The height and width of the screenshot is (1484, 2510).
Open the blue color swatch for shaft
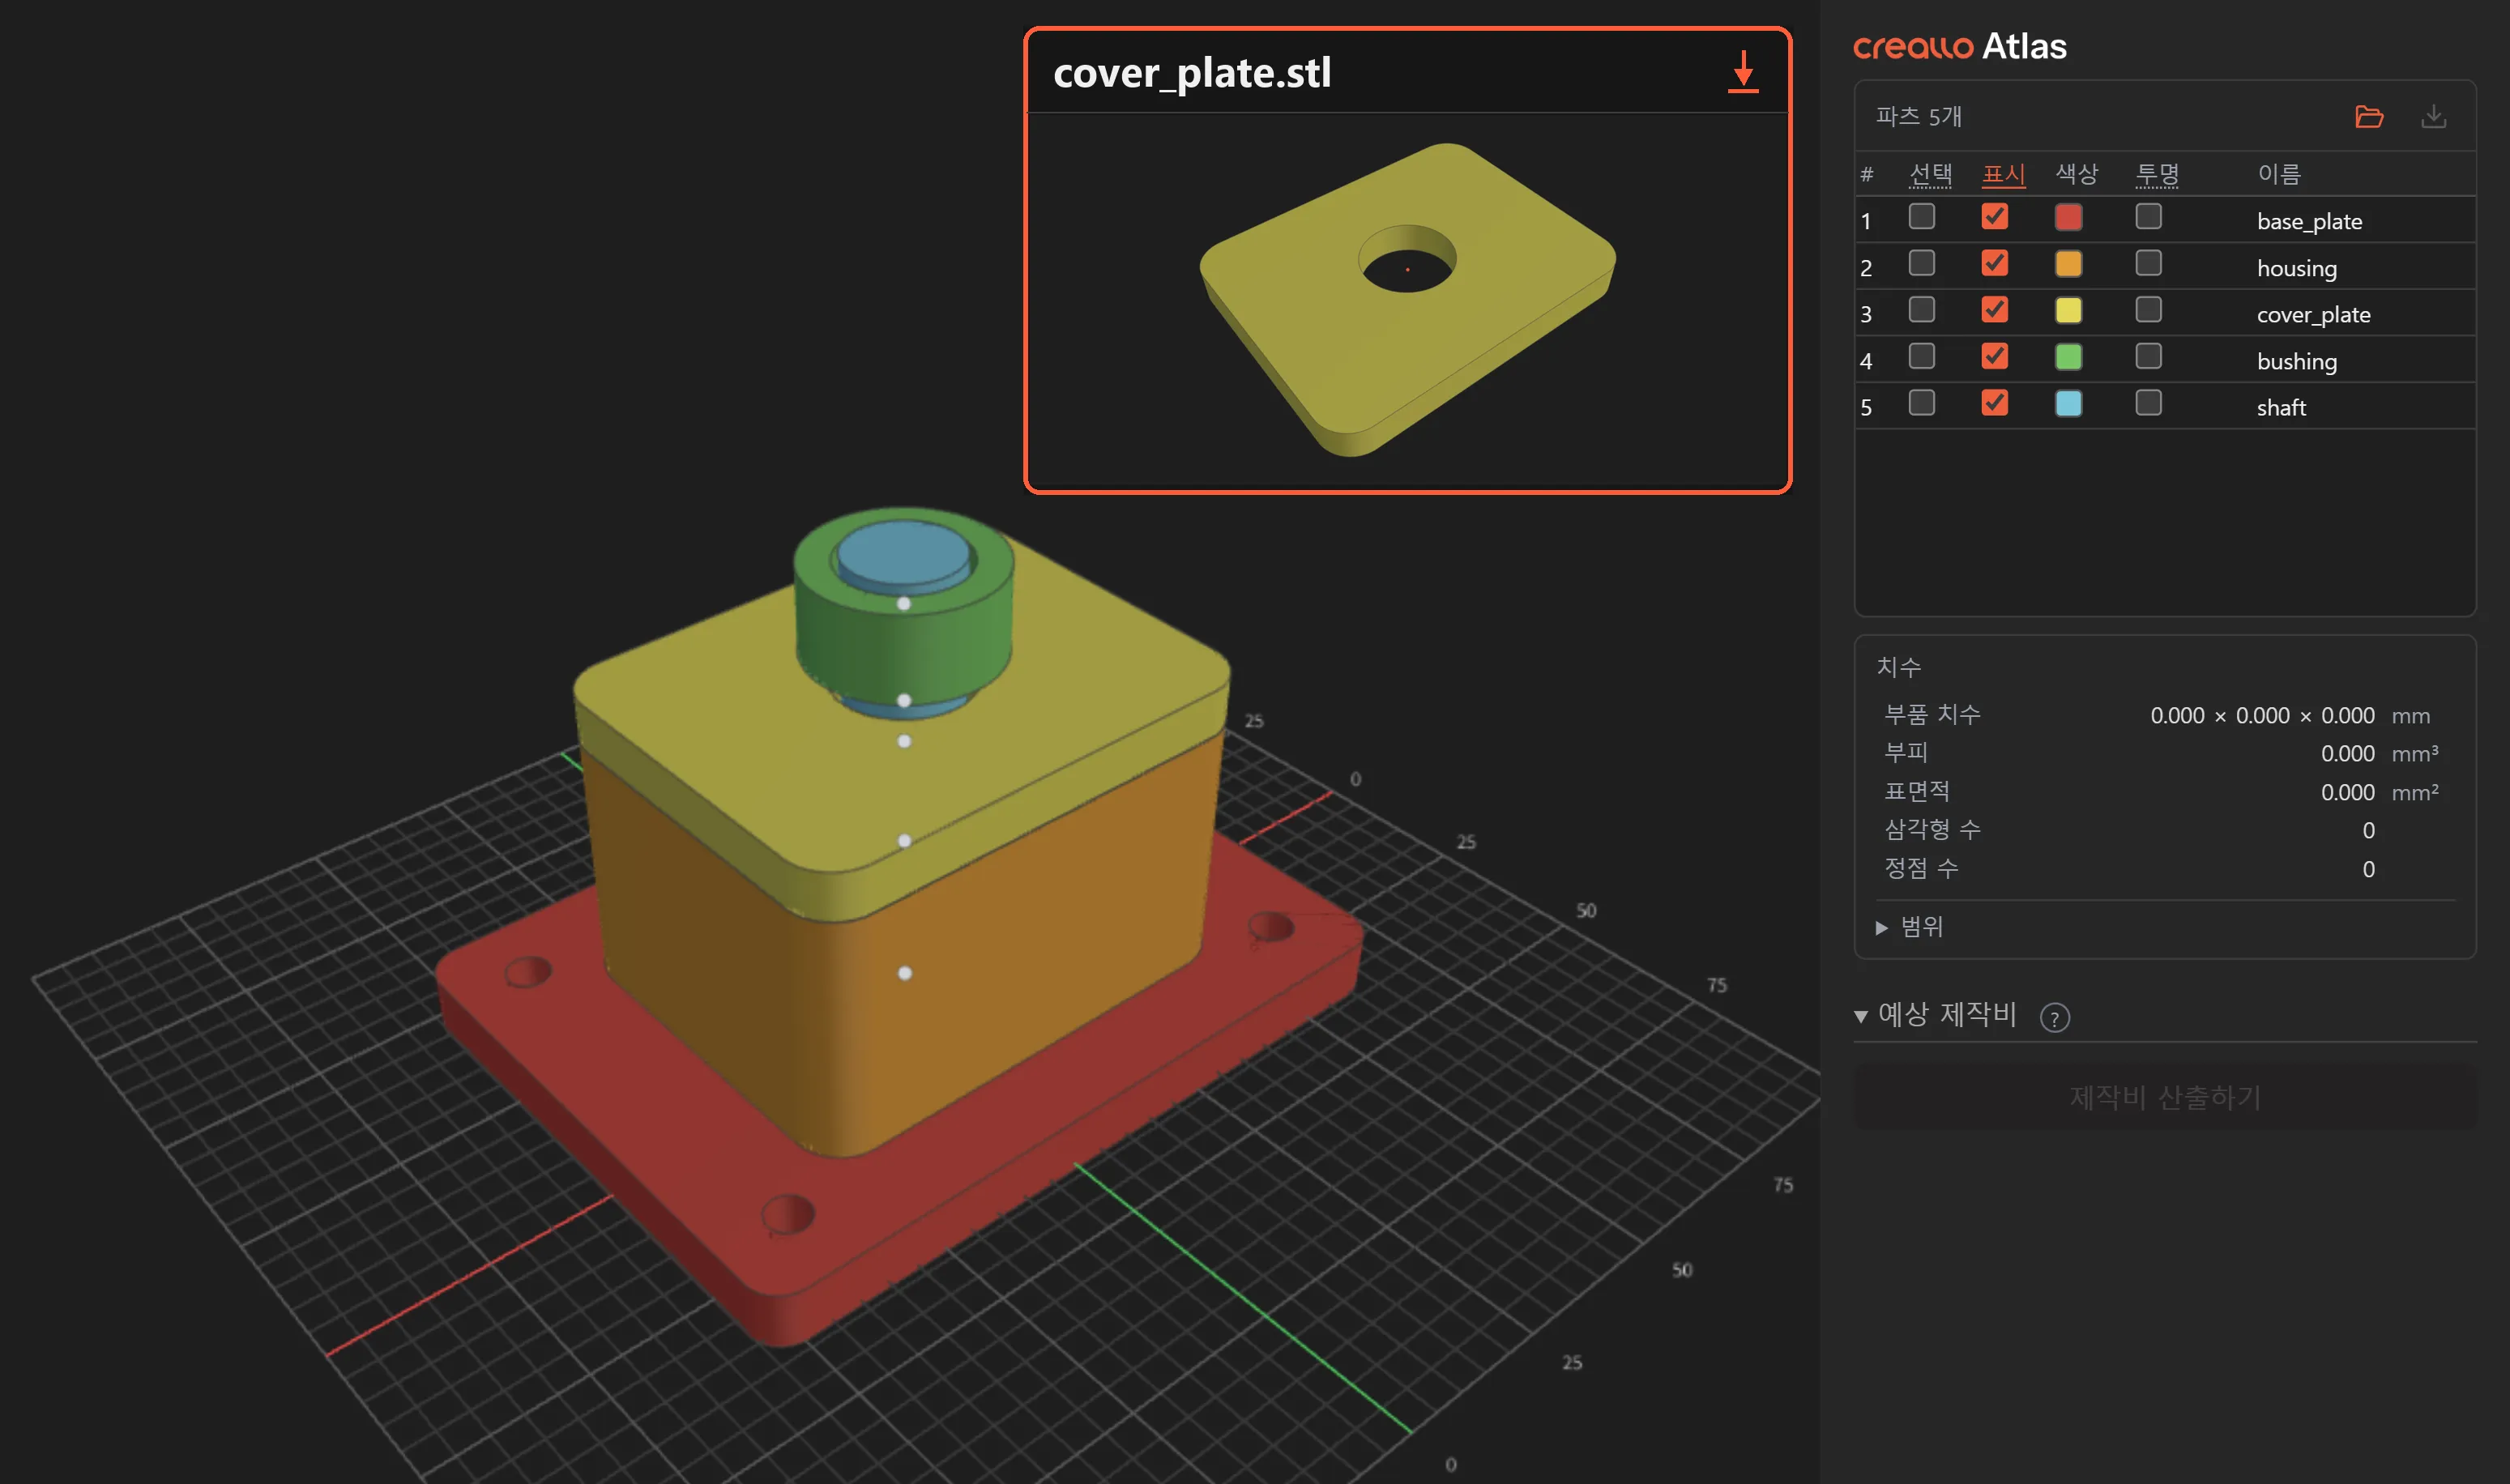2068,403
